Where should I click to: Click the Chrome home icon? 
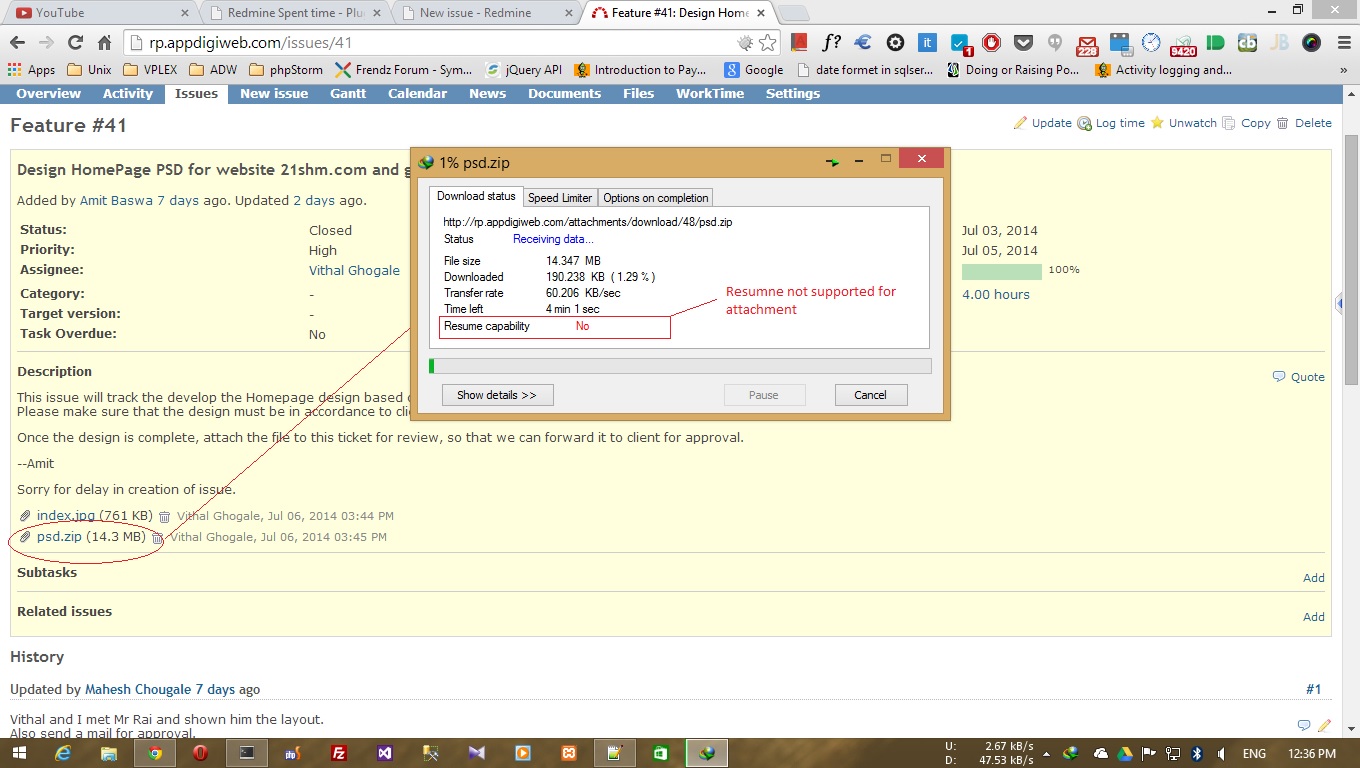(x=104, y=43)
